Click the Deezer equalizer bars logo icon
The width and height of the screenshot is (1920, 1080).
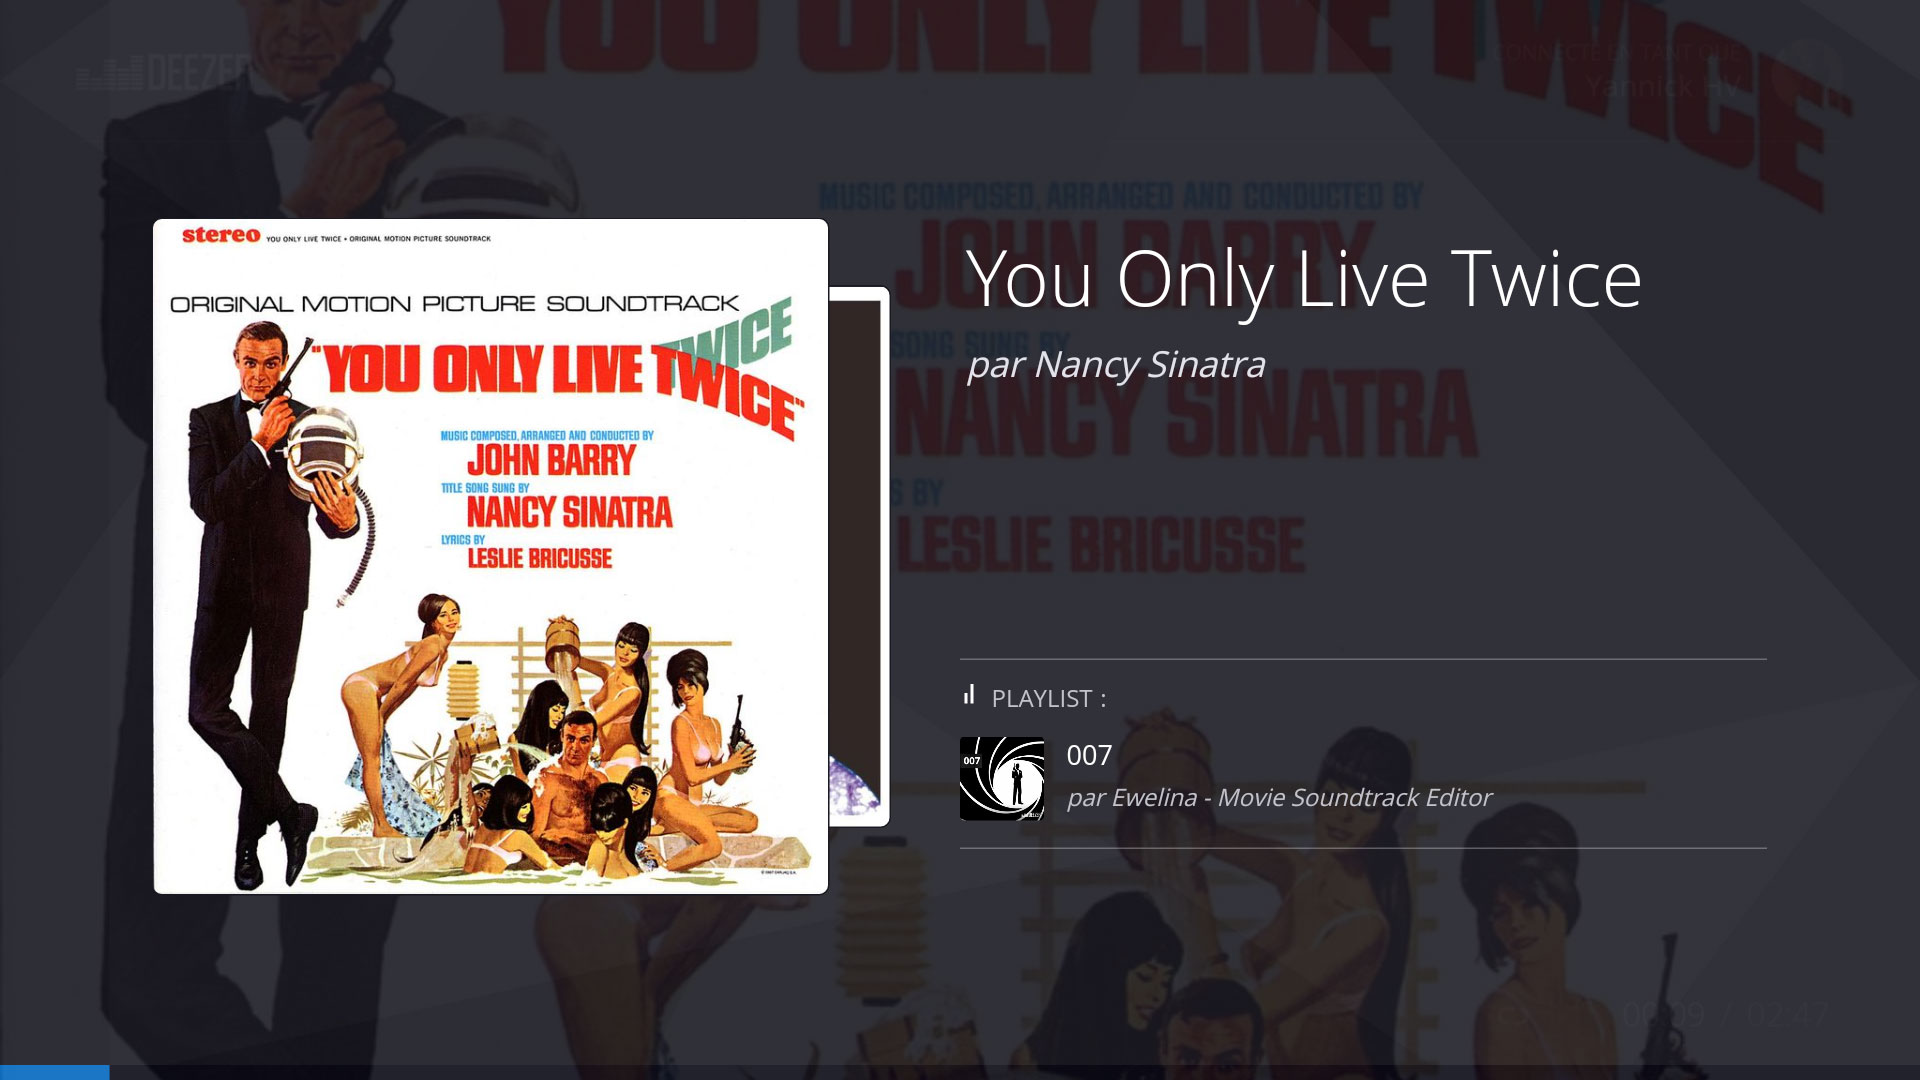[x=111, y=74]
